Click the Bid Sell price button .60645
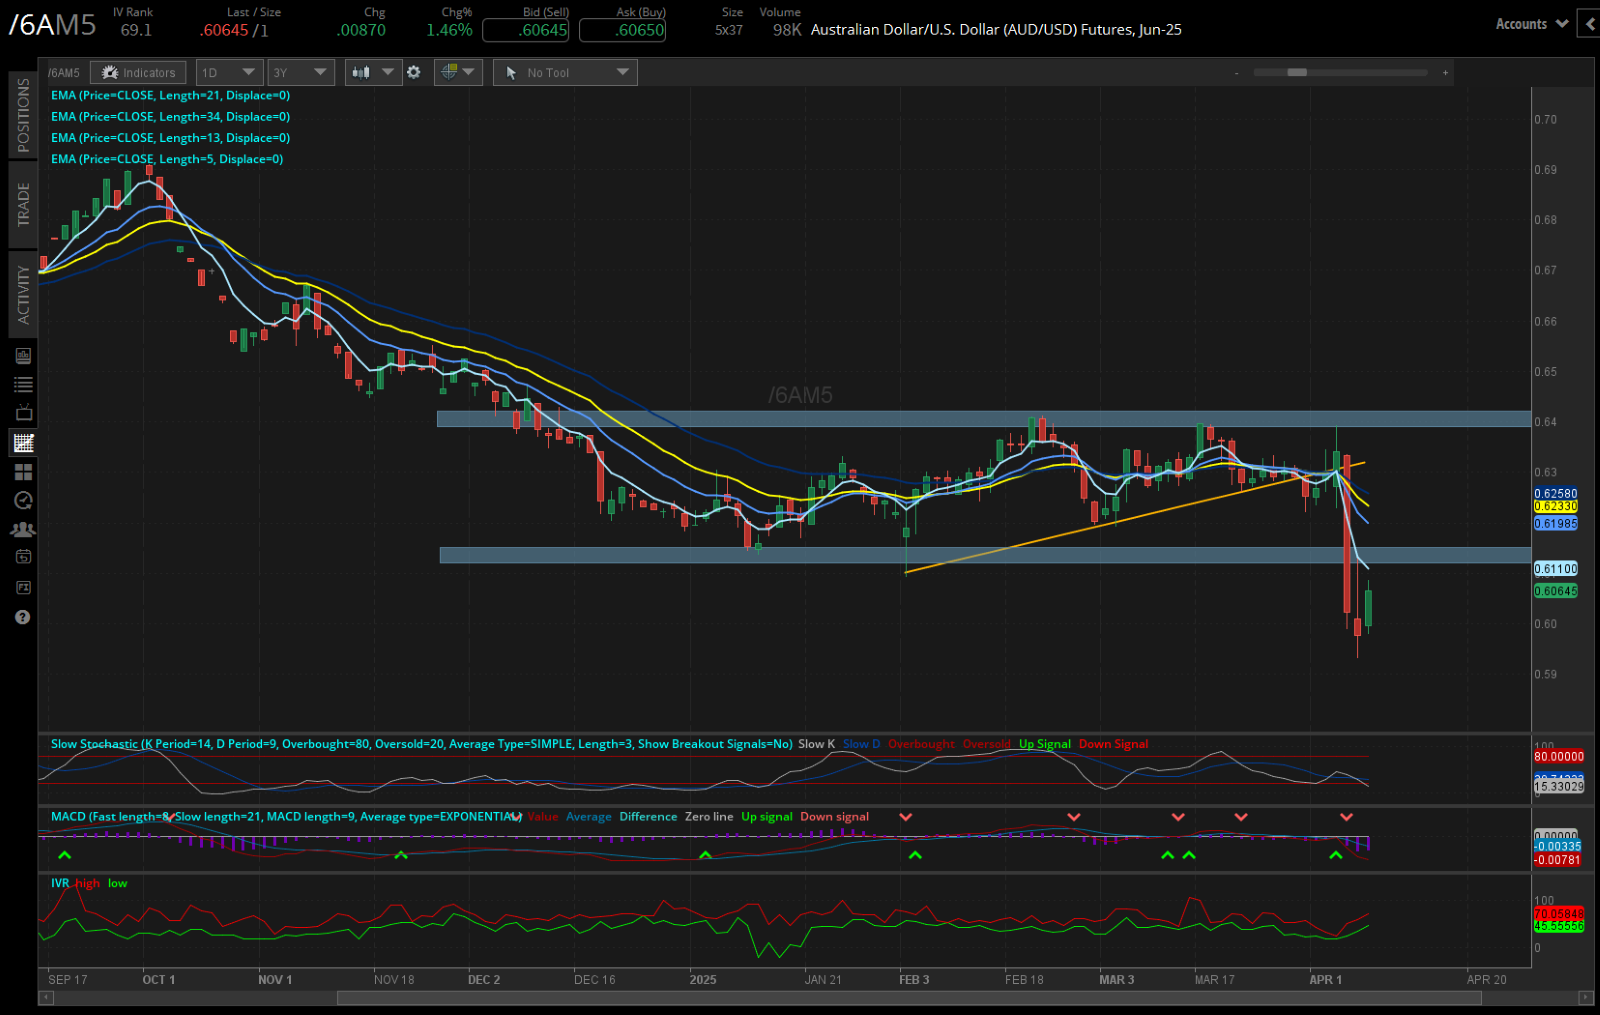Viewport: 1600px width, 1015px height. [525, 30]
